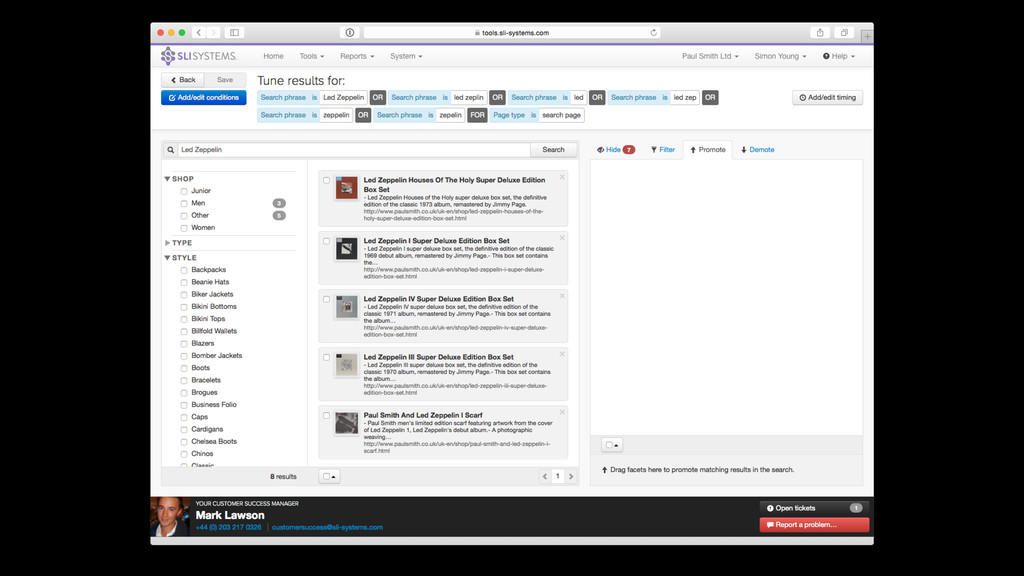Click the customersuccess email link

click(x=327, y=527)
